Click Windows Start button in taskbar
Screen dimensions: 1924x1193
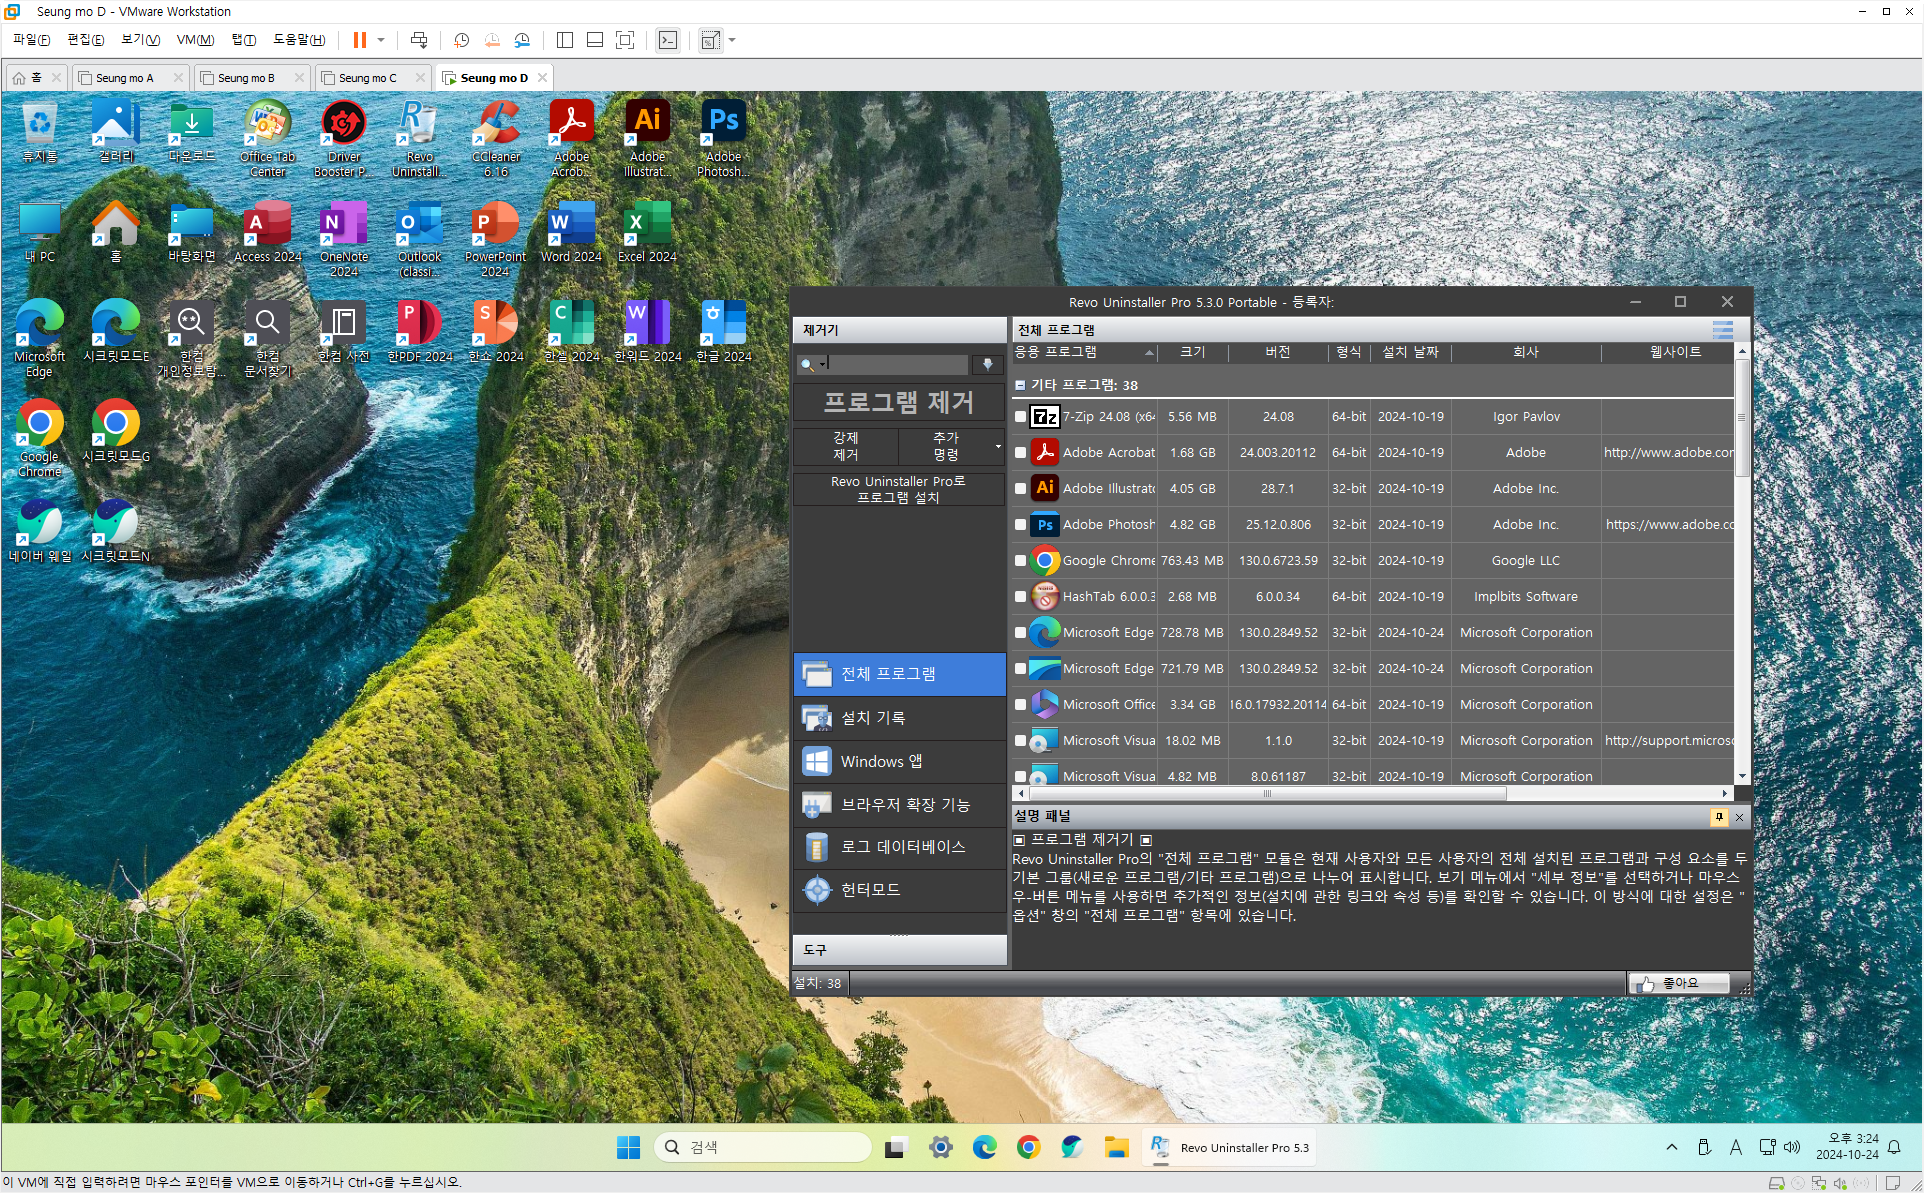(628, 1147)
